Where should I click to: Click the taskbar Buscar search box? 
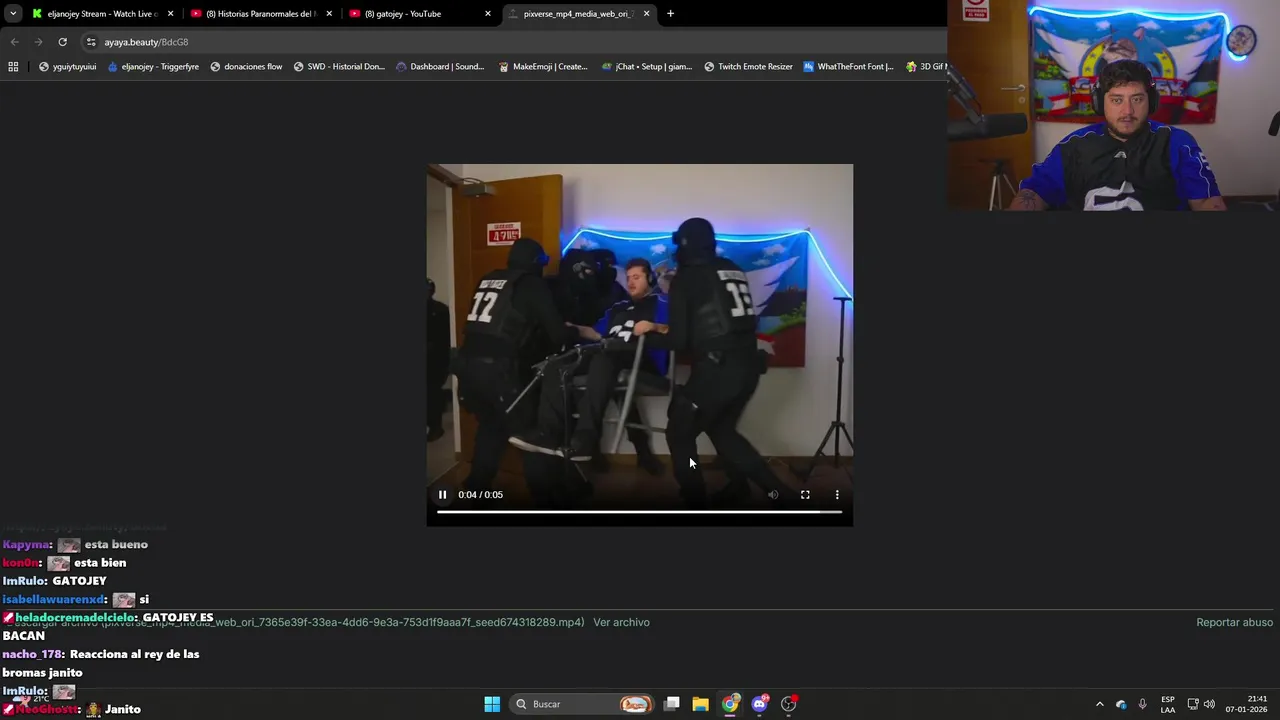point(584,704)
